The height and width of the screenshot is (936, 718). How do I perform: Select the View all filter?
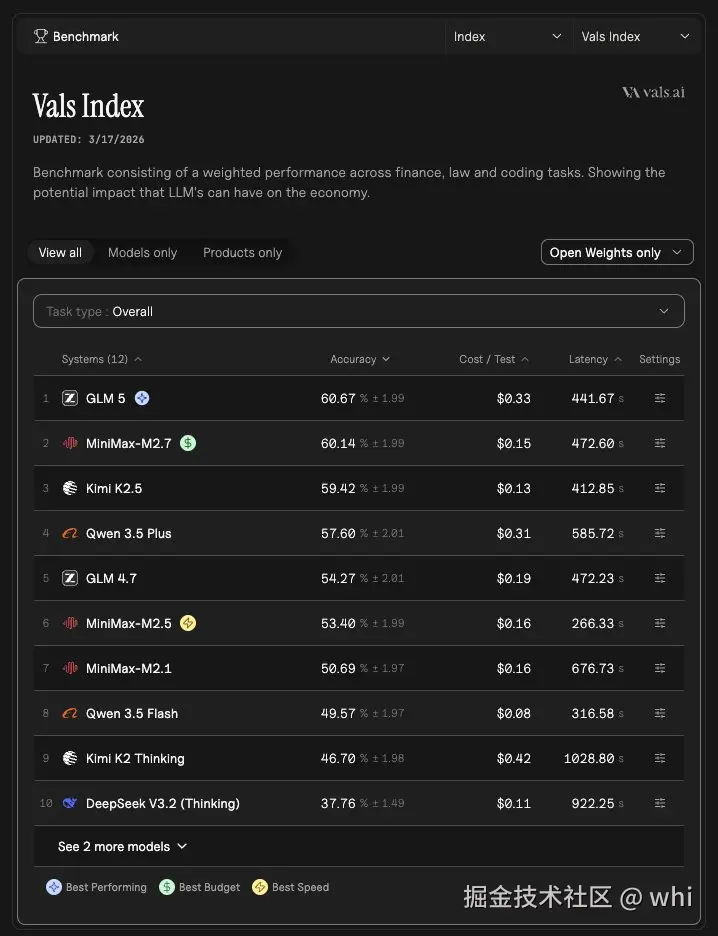[x=60, y=253]
